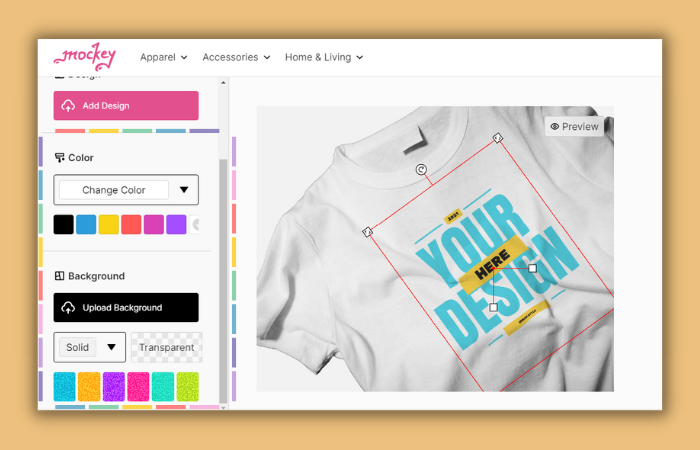Click the rotate handle above the design
This screenshot has width=700, height=450.
421,170
